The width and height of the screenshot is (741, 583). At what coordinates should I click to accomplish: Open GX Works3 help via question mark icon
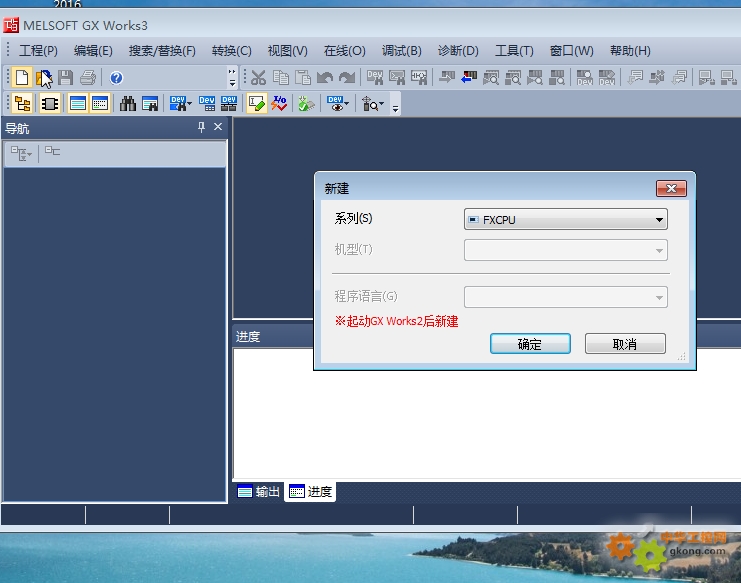(x=116, y=77)
